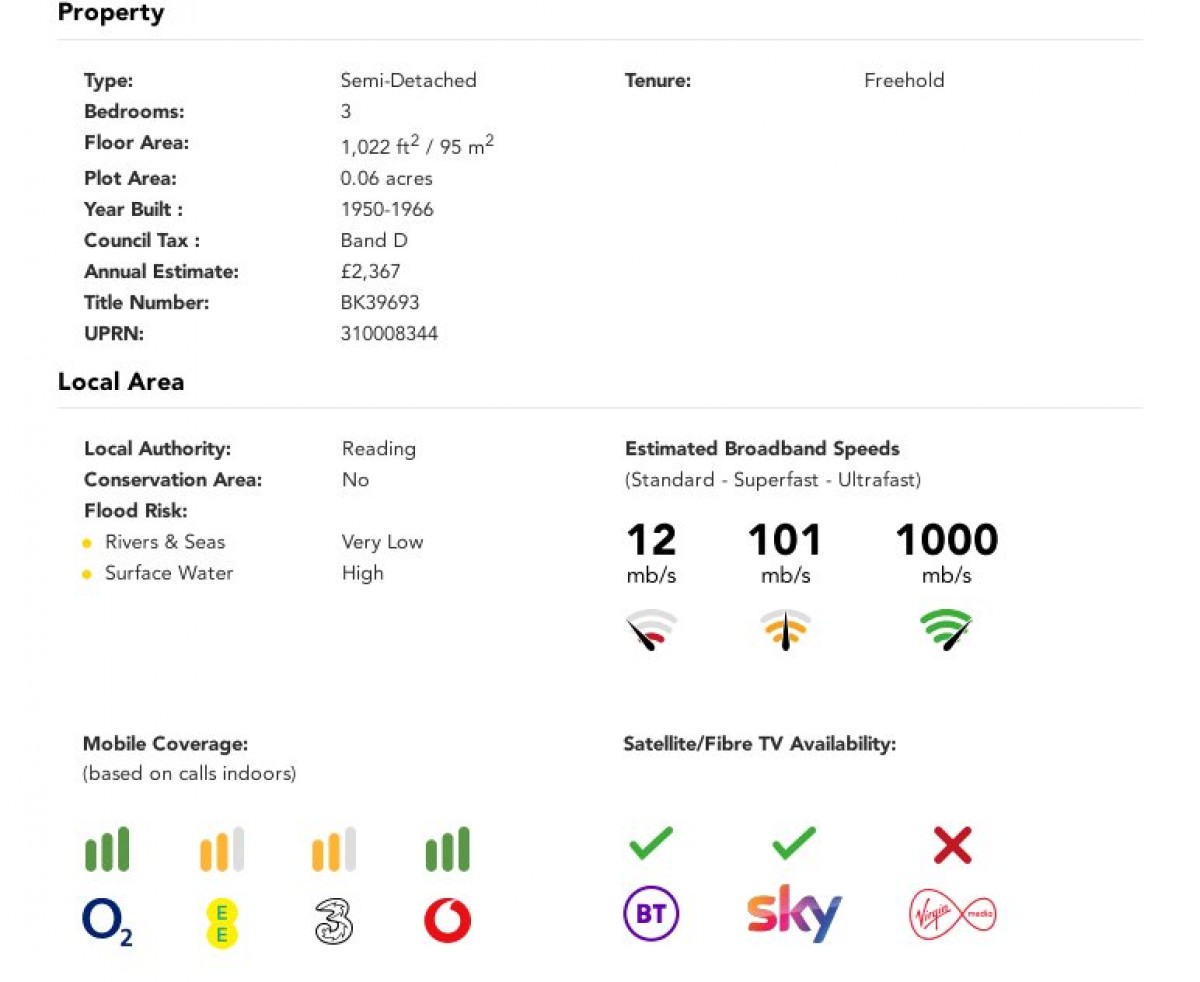Click the green ultrafast speed gauge icon

pyautogui.click(x=946, y=630)
